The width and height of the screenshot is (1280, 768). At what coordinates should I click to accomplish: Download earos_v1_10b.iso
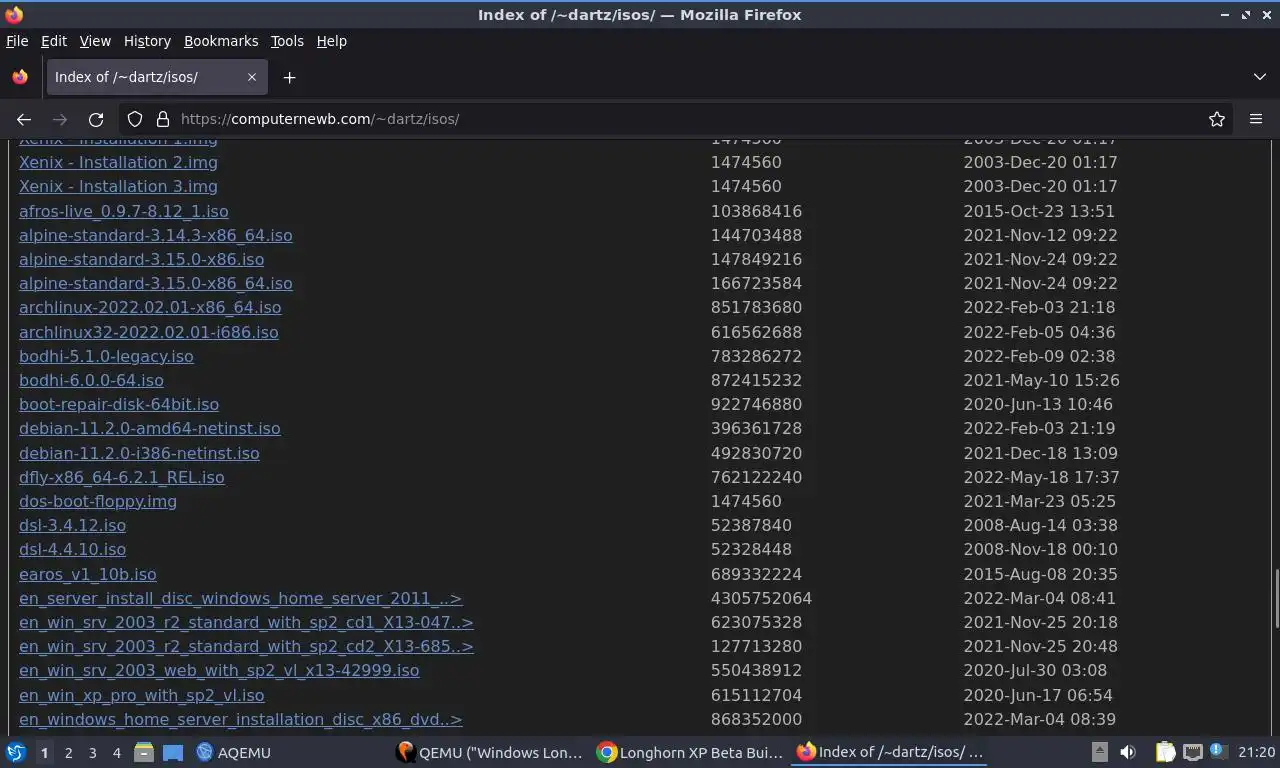[88, 574]
